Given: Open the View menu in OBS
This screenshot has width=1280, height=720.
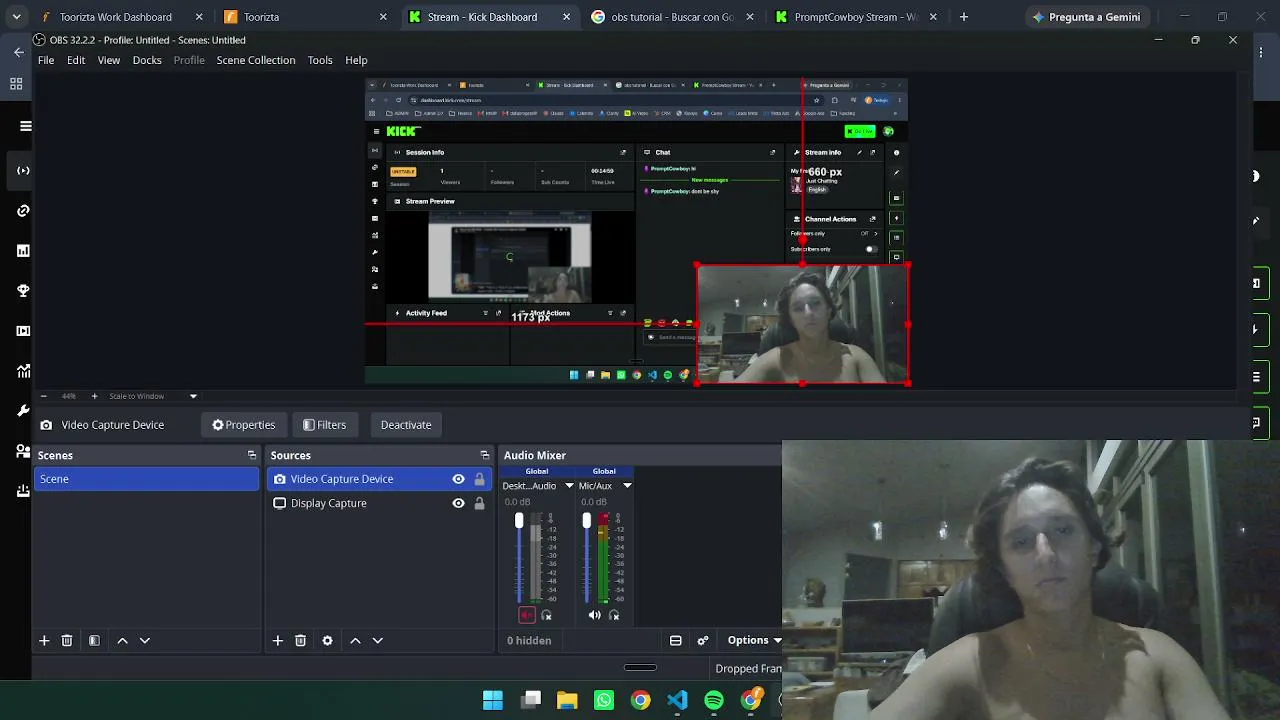Looking at the screenshot, I should [109, 60].
